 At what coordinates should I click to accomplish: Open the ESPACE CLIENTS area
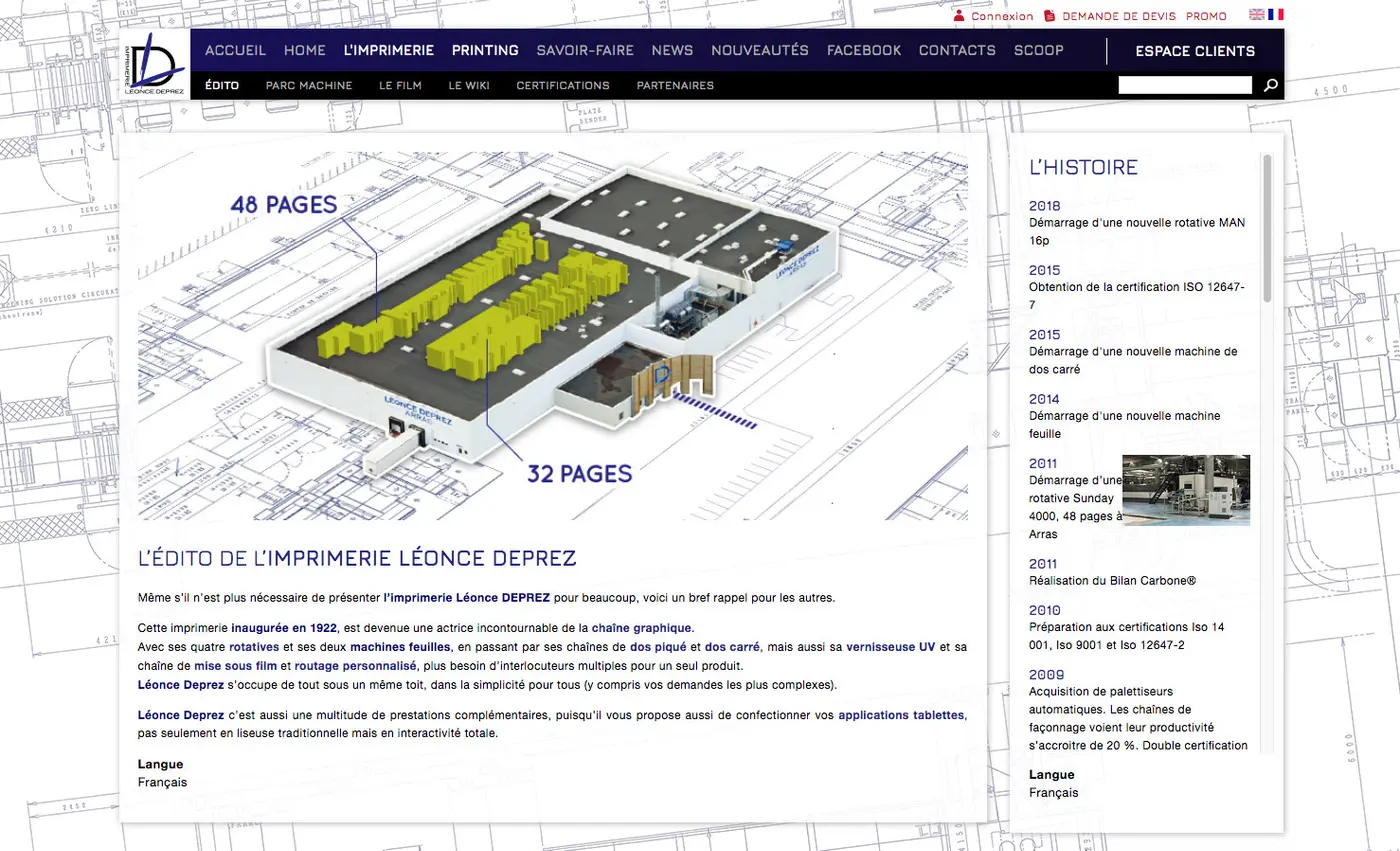(x=1195, y=51)
